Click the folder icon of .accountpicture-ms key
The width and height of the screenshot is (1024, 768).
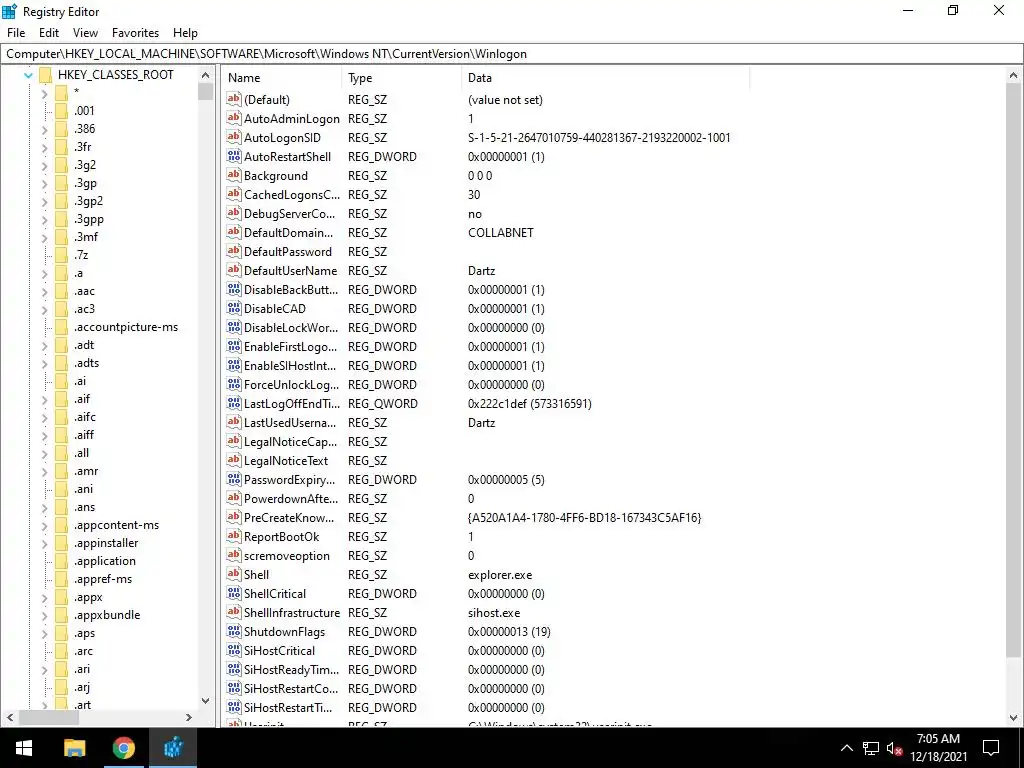click(x=61, y=327)
